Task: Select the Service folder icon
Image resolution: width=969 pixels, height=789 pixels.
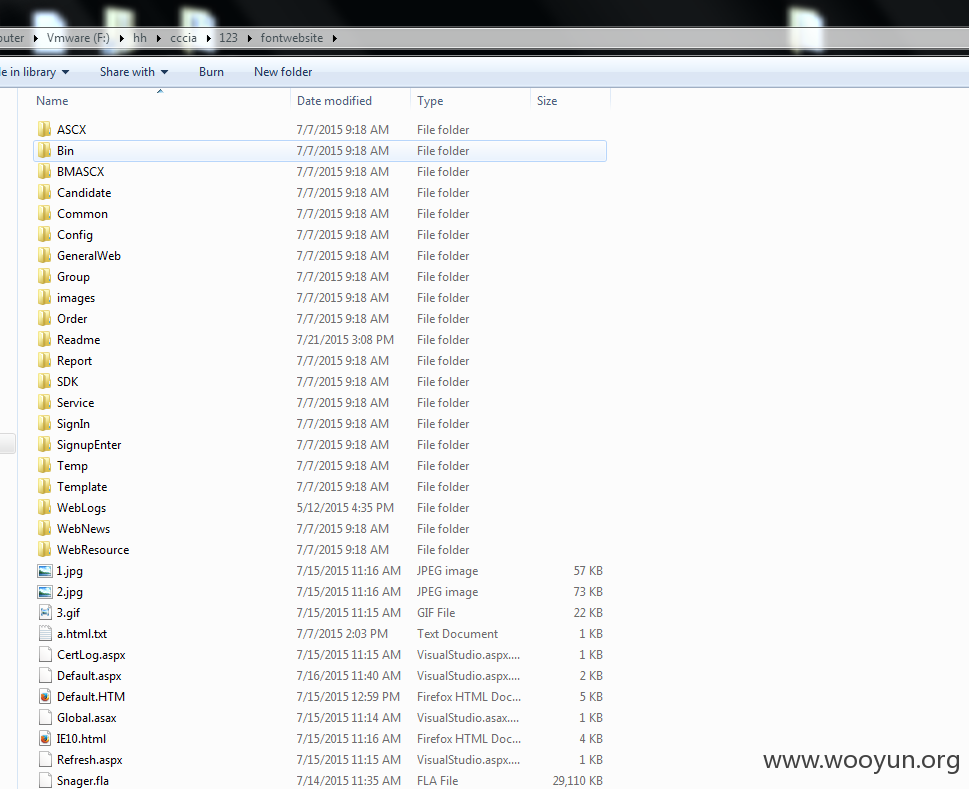Action: pyautogui.click(x=44, y=402)
